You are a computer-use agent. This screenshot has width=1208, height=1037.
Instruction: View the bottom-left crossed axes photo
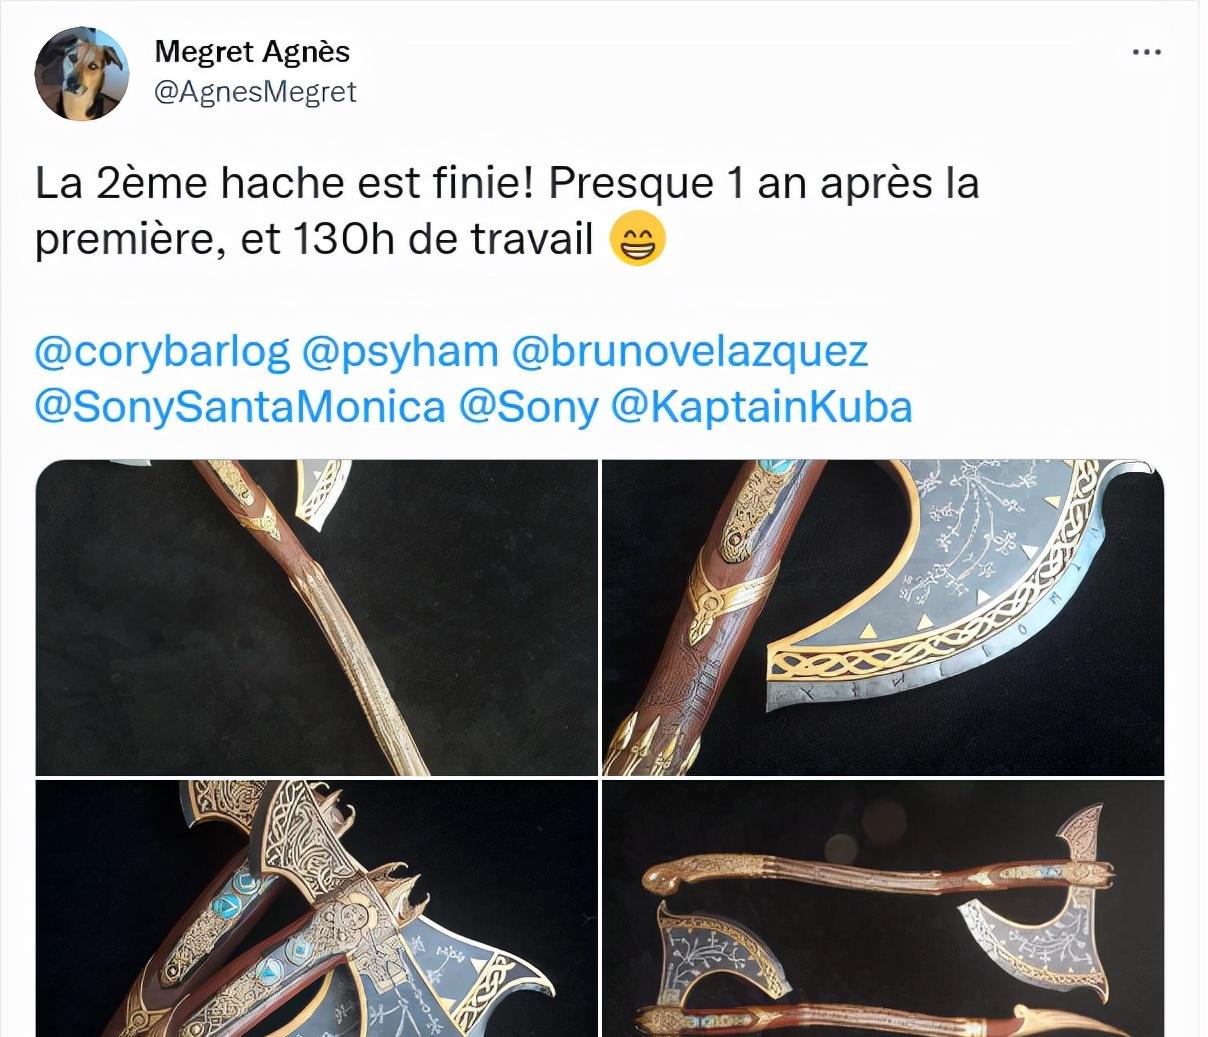point(316,908)
